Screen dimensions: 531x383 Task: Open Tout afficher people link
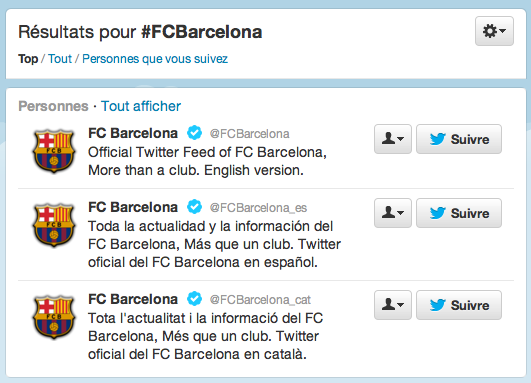coord(141,106)
